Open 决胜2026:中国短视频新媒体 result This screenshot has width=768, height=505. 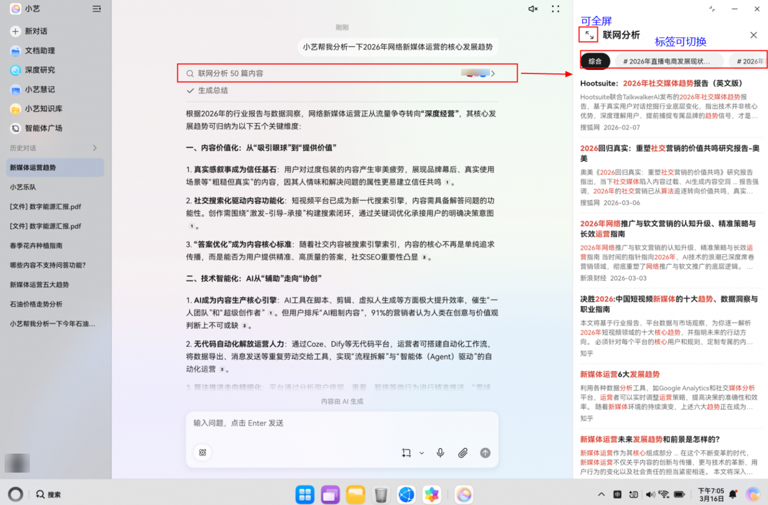[669, 304]
